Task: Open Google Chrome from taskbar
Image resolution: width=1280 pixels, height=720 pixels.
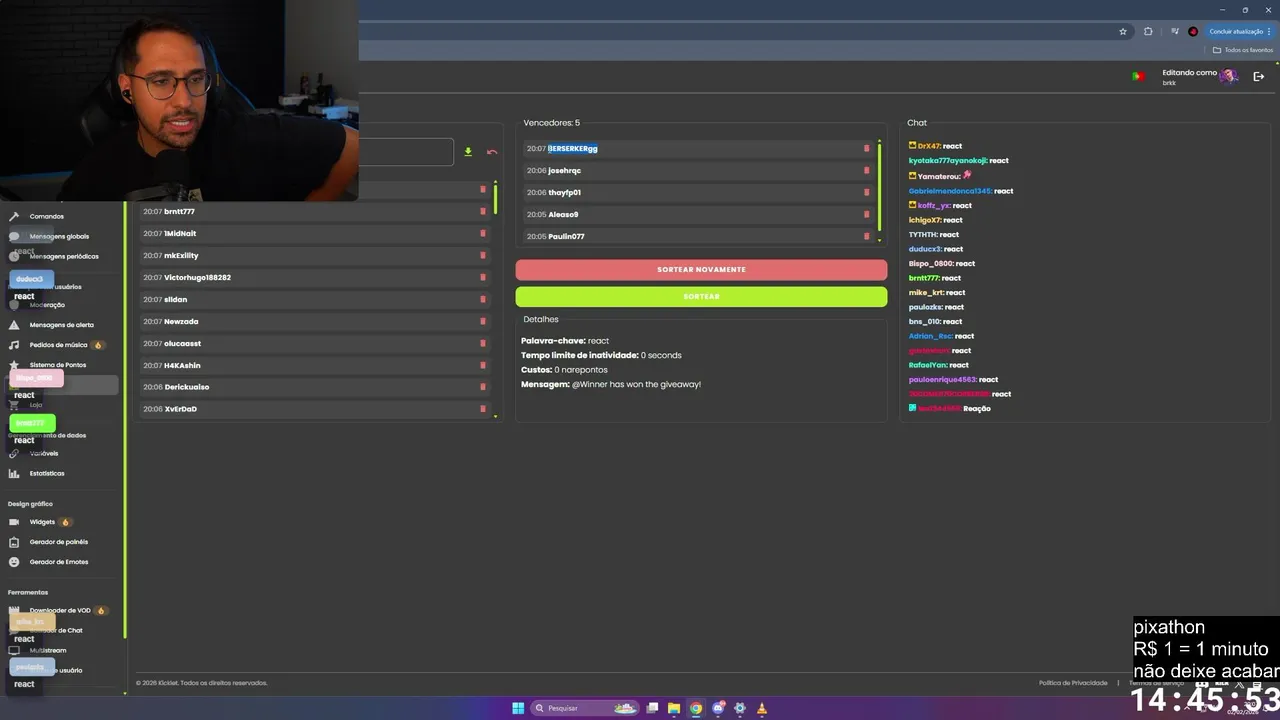Action: (696, 708)
